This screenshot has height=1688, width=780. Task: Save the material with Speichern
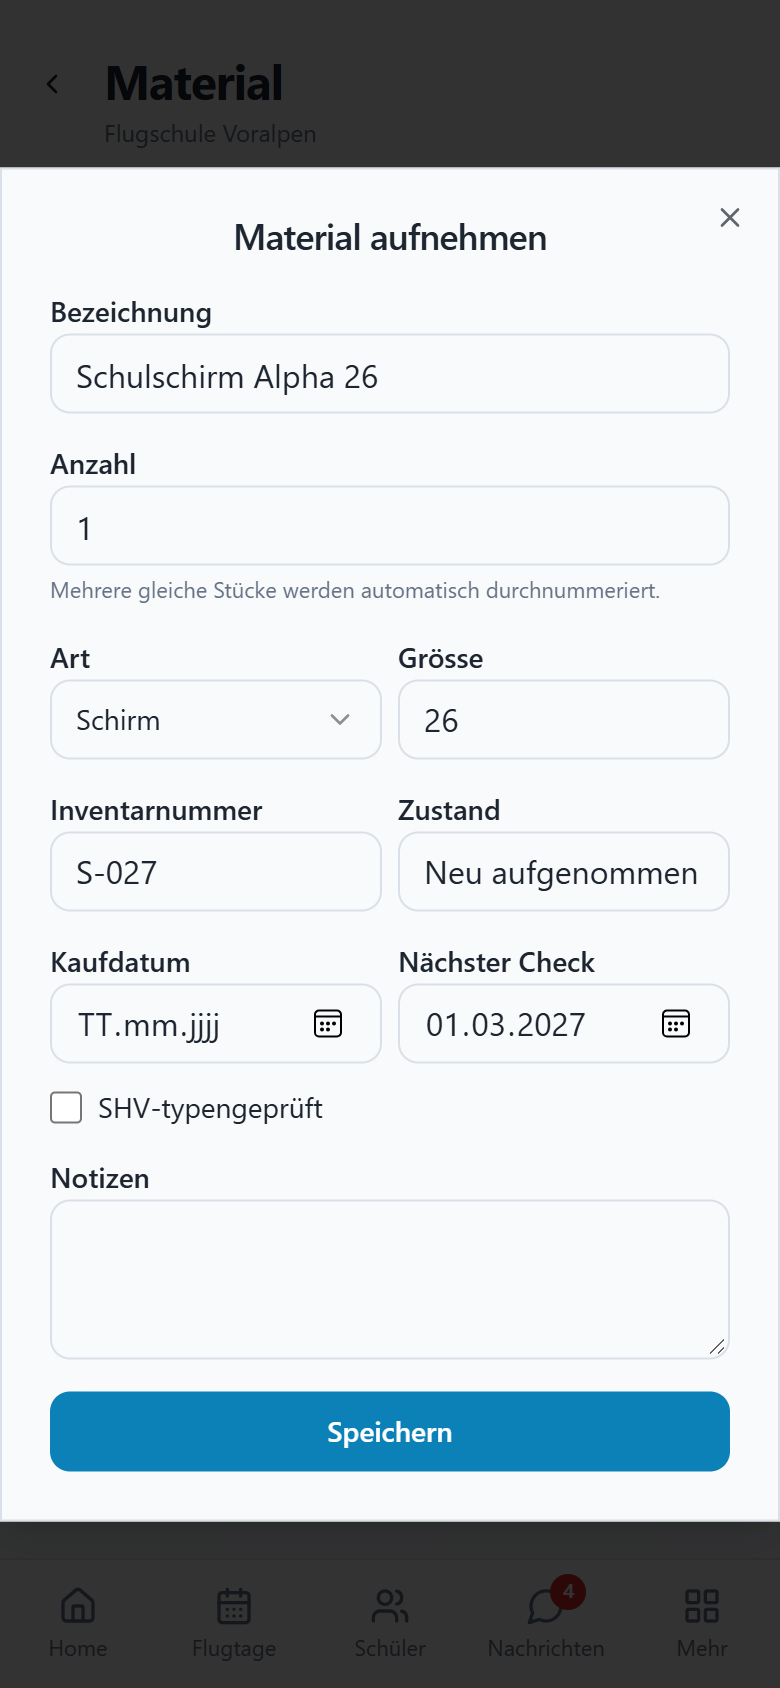(390, 1432)
